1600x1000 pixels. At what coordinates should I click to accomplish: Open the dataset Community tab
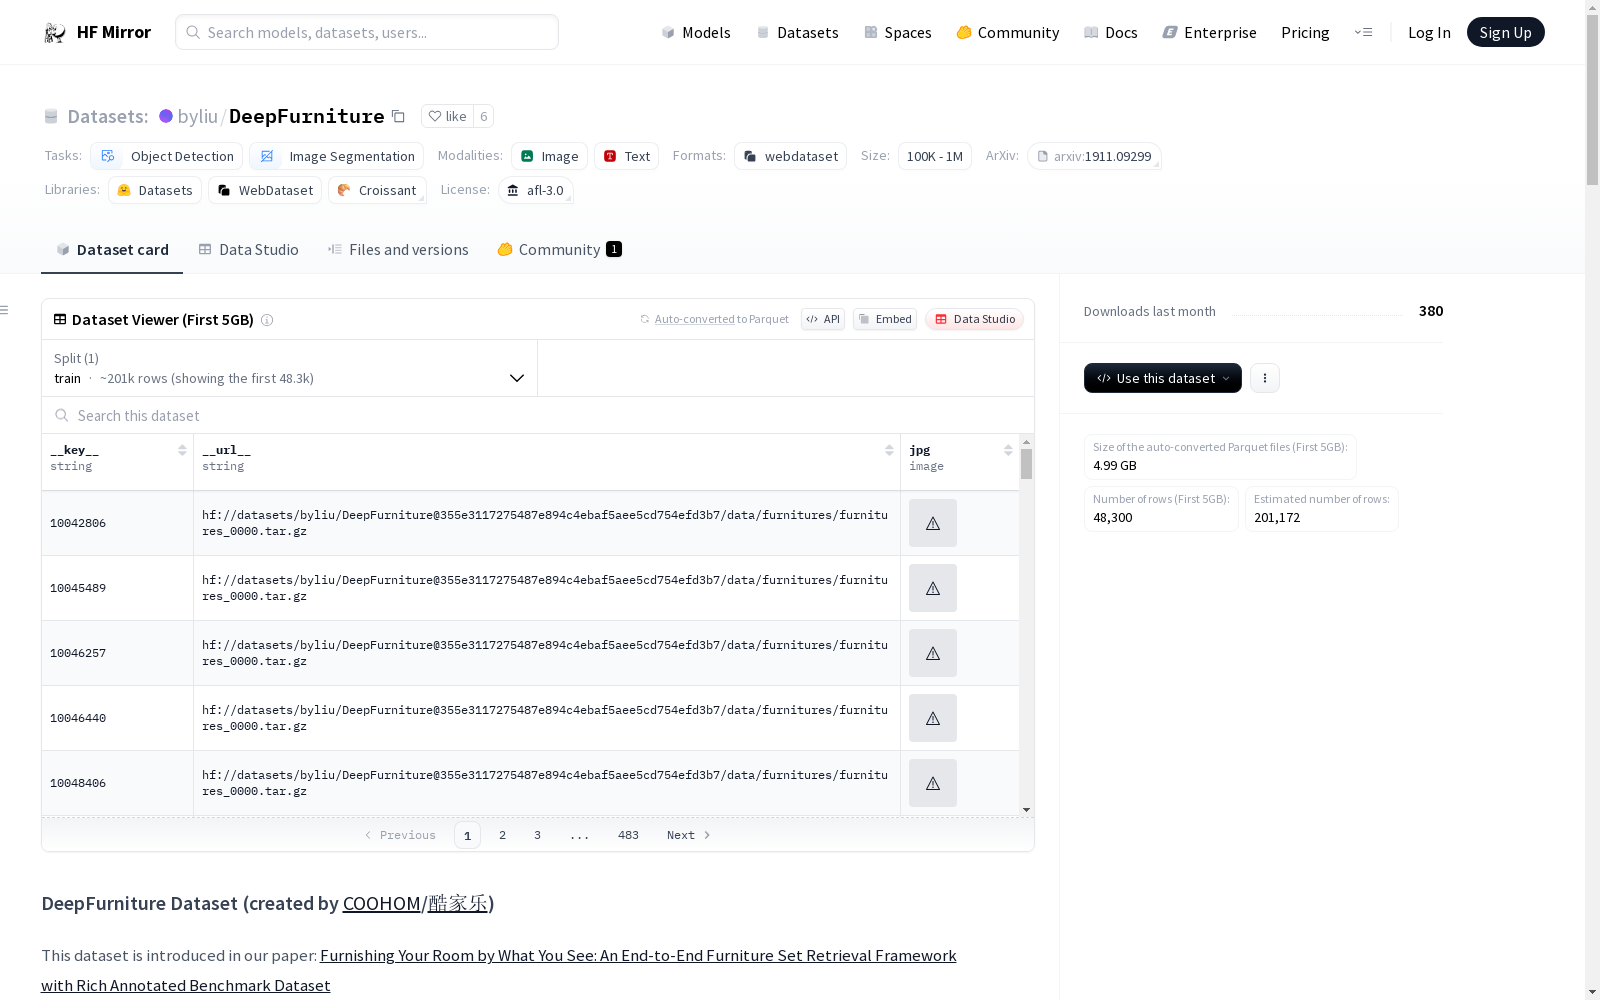[559, 250]
